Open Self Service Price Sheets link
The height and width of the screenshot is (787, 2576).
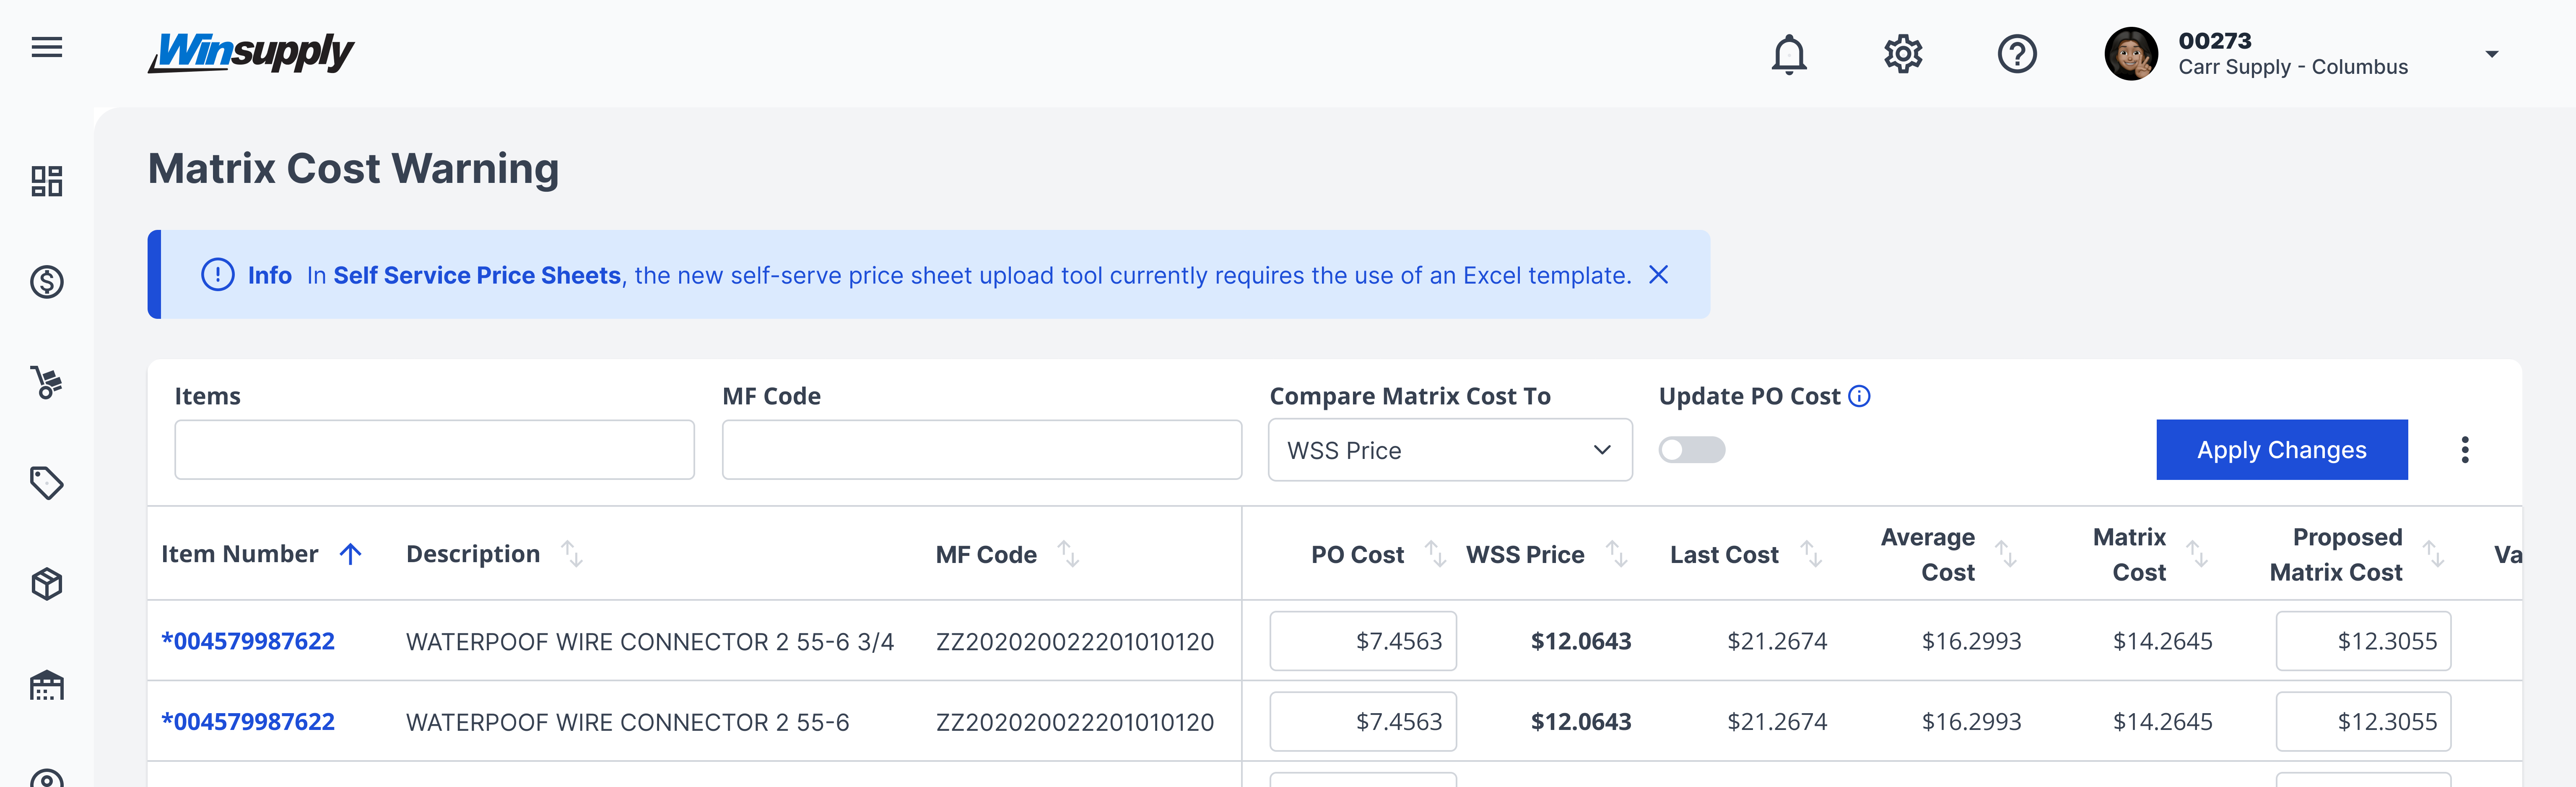[x=477, y=275]
